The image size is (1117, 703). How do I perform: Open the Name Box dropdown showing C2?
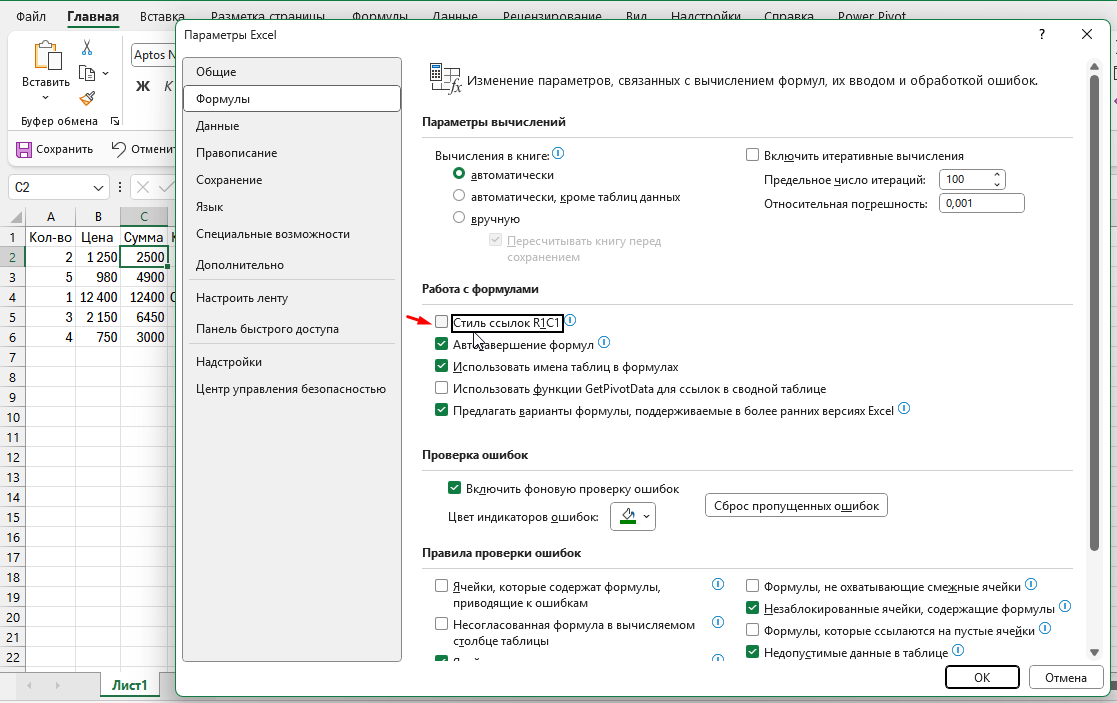[95, 187]
